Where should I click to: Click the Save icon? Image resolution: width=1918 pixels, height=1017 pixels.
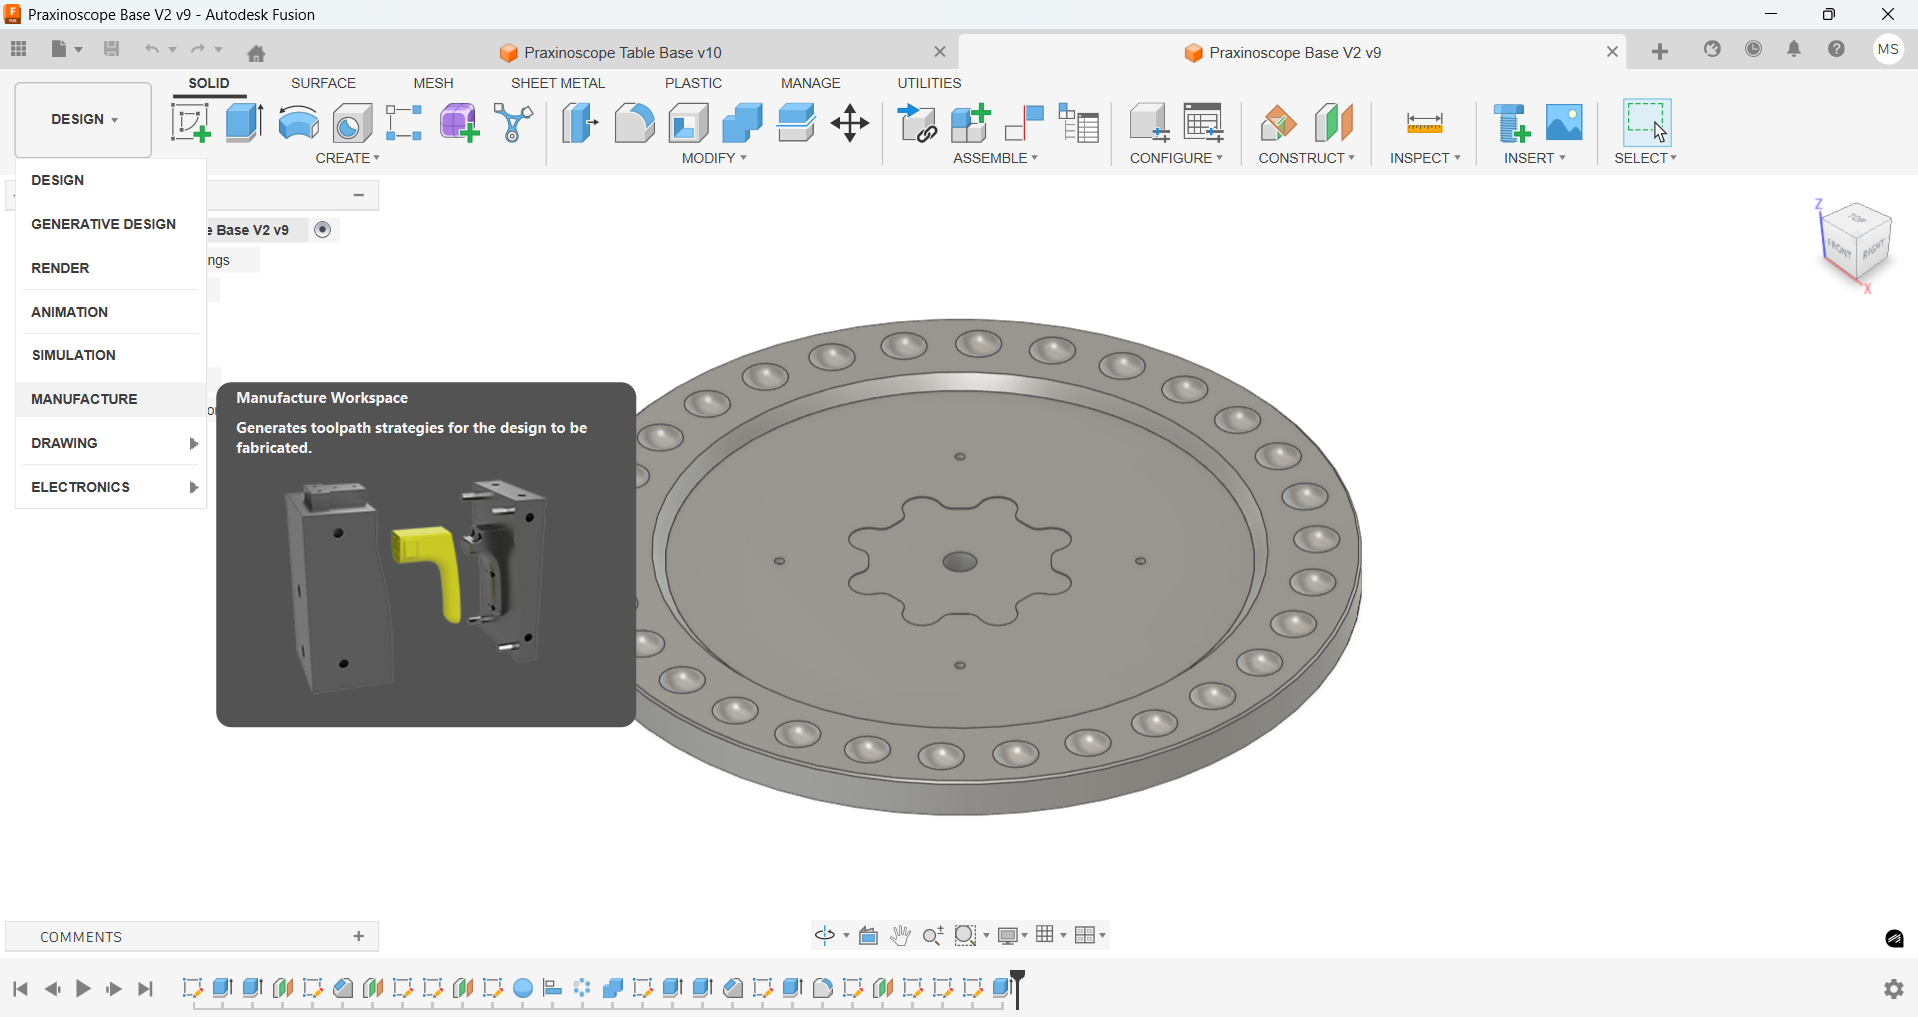tap(112, 49)
